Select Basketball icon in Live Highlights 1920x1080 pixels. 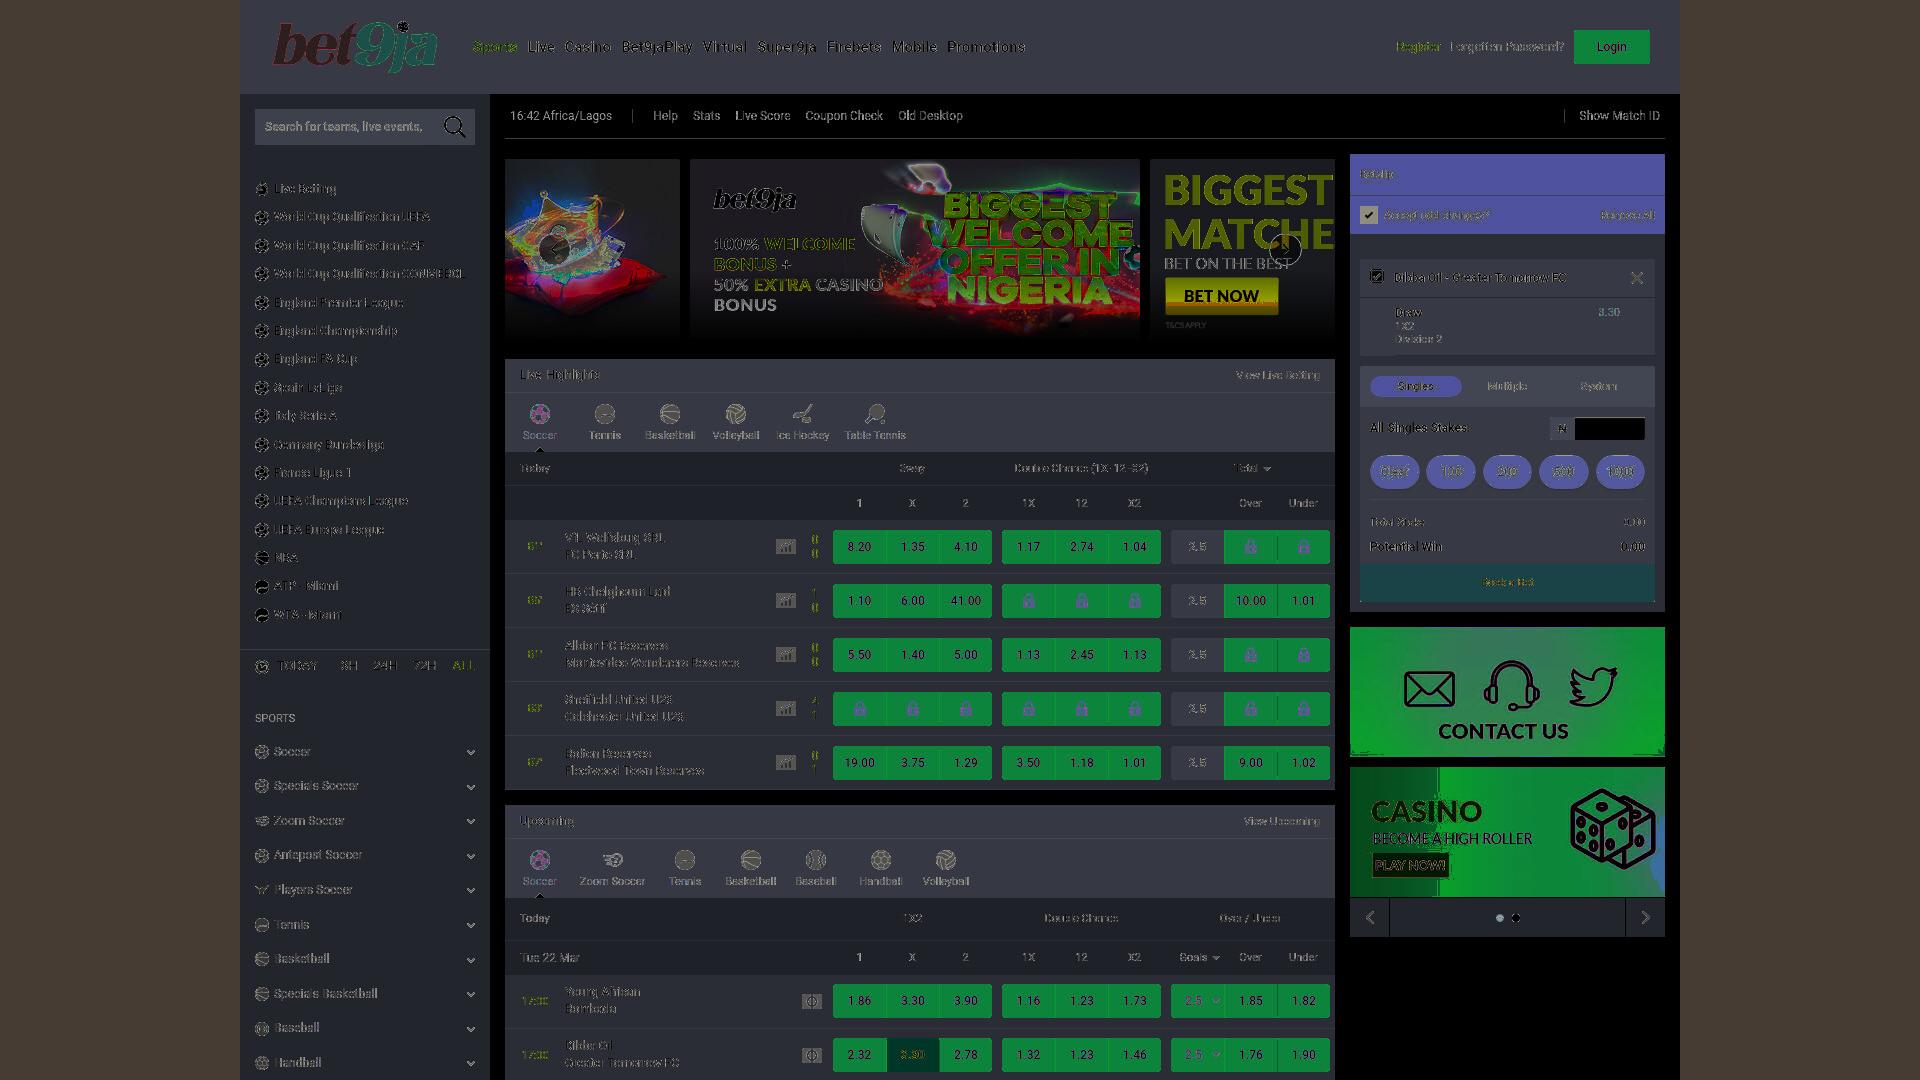click(670, 414)
